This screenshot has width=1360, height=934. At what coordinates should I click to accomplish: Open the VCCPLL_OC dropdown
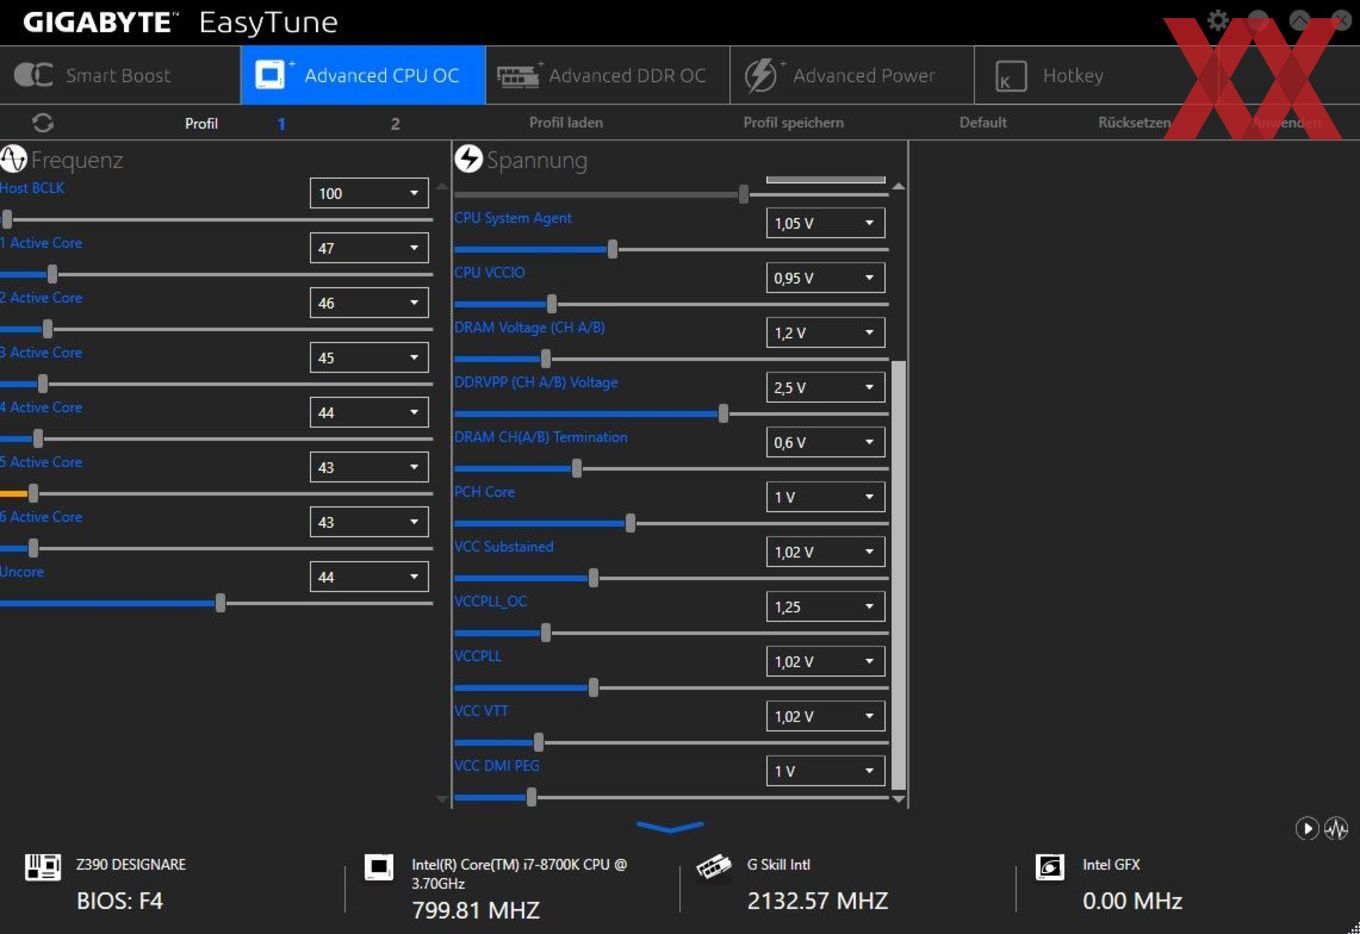coord(825,607)
